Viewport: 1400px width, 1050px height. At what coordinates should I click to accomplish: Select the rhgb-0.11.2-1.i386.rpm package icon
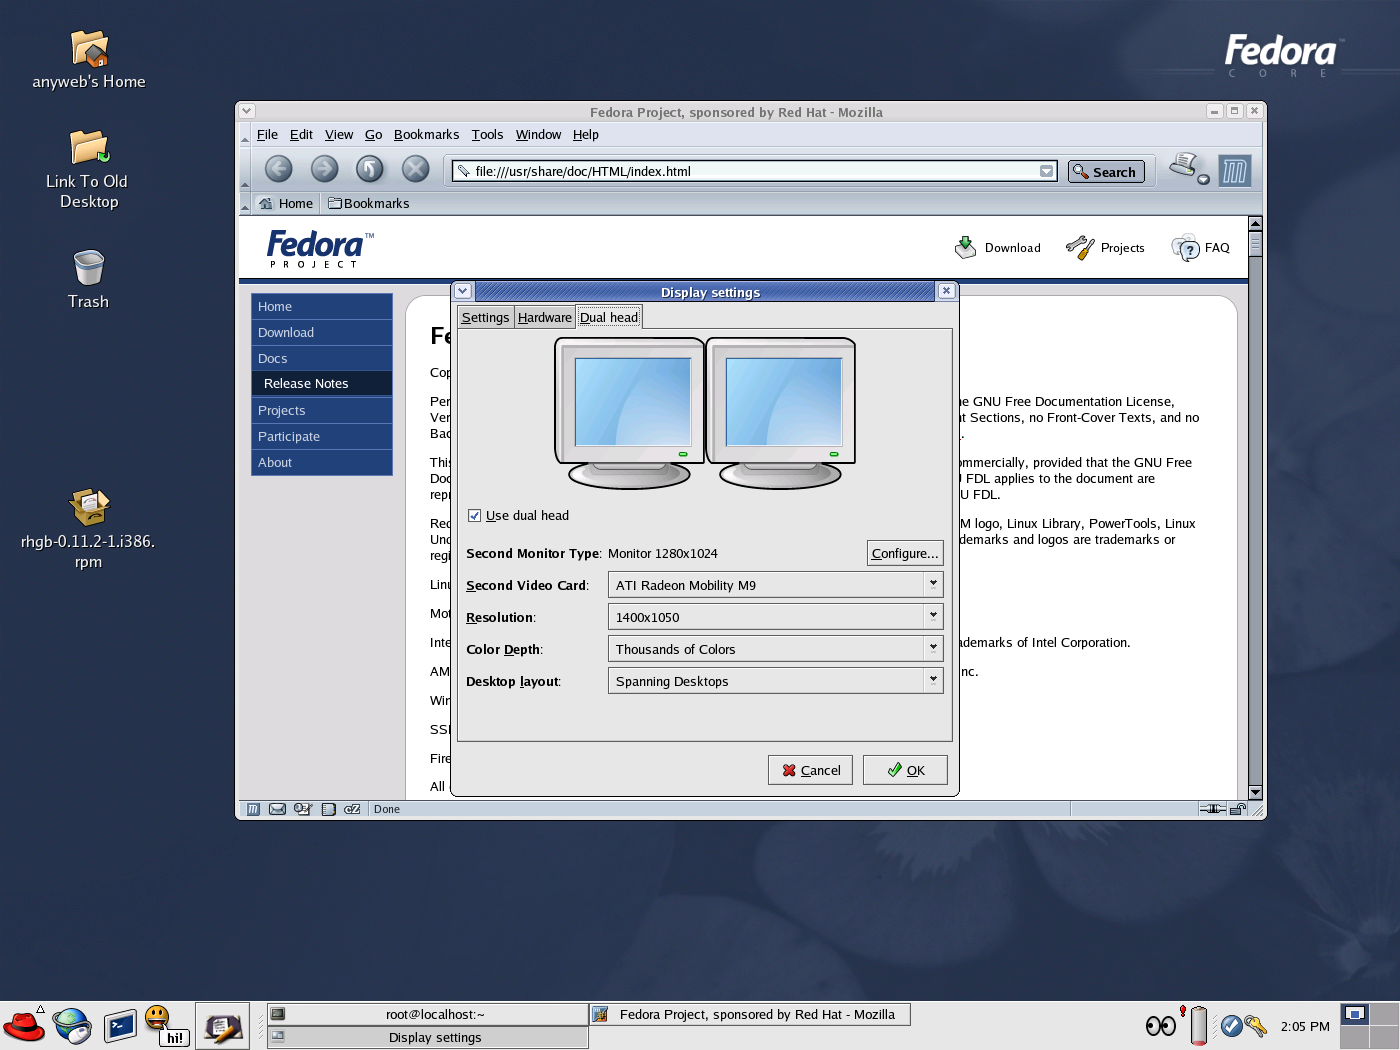click(x=89, y=507)
